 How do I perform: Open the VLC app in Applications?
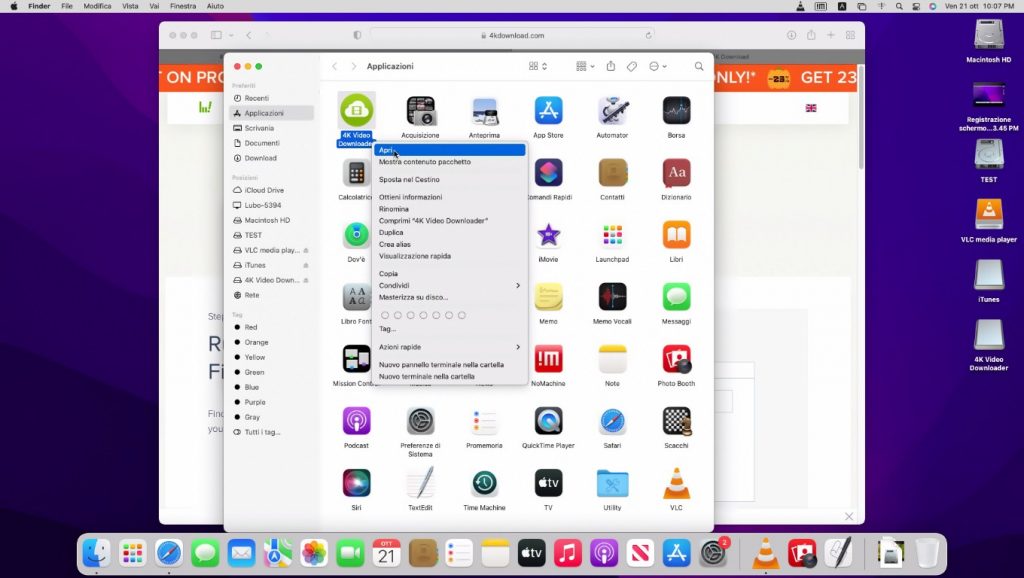[676, 484]
